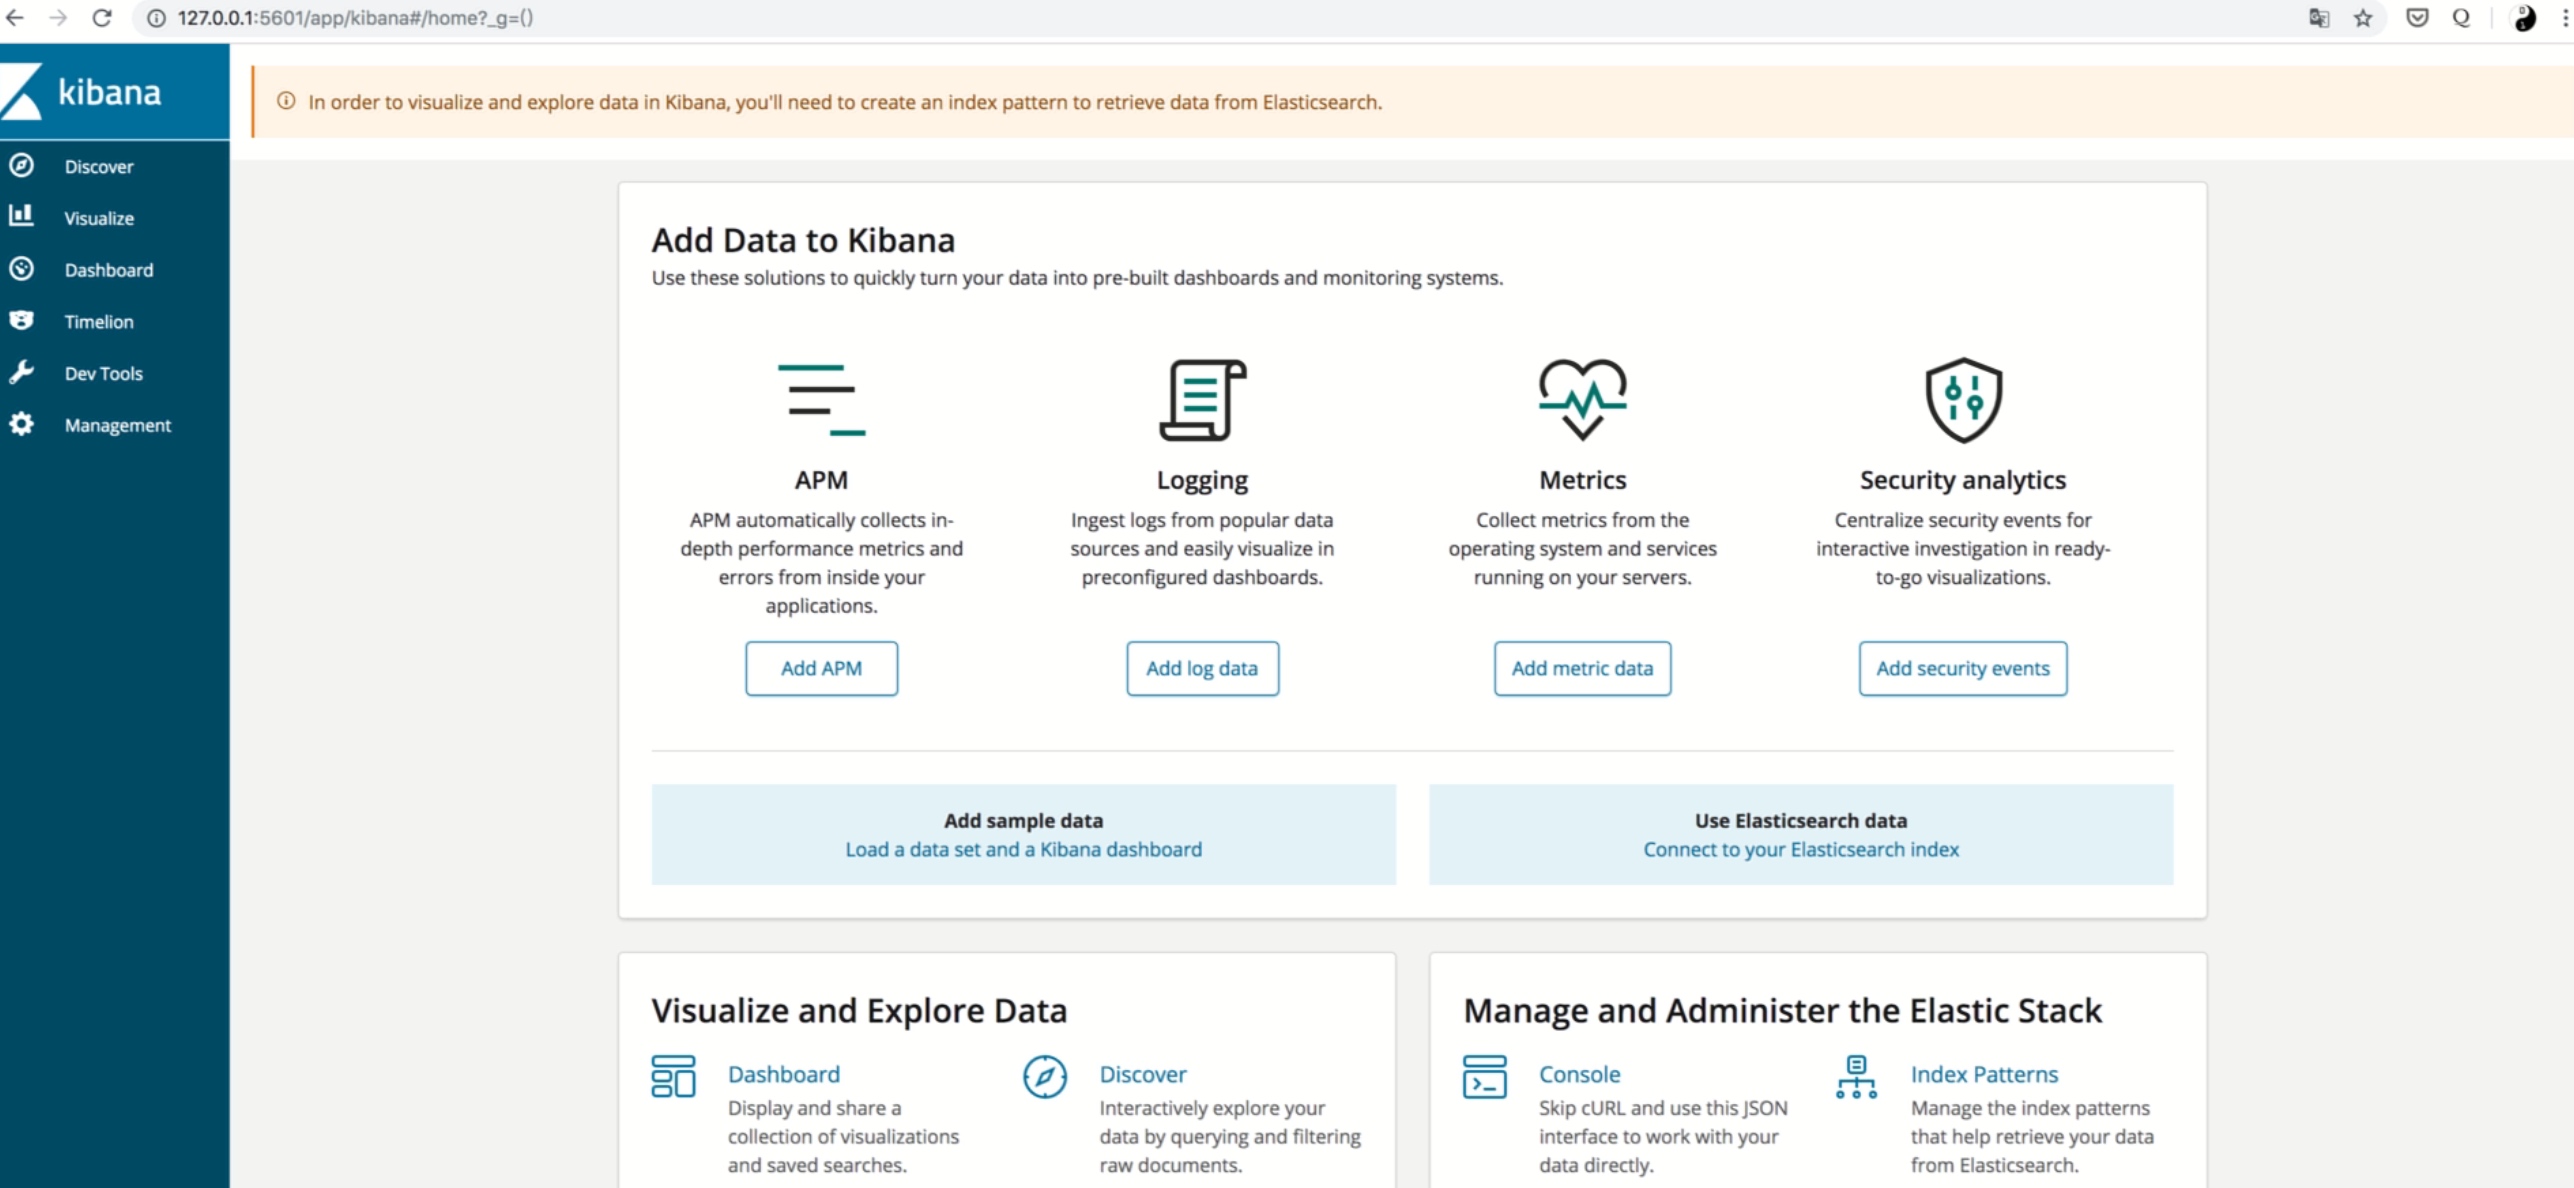Open the Discover link under Visualize and Explore
This screenshot has height=1188, width=2574.
[1143, 1074]
